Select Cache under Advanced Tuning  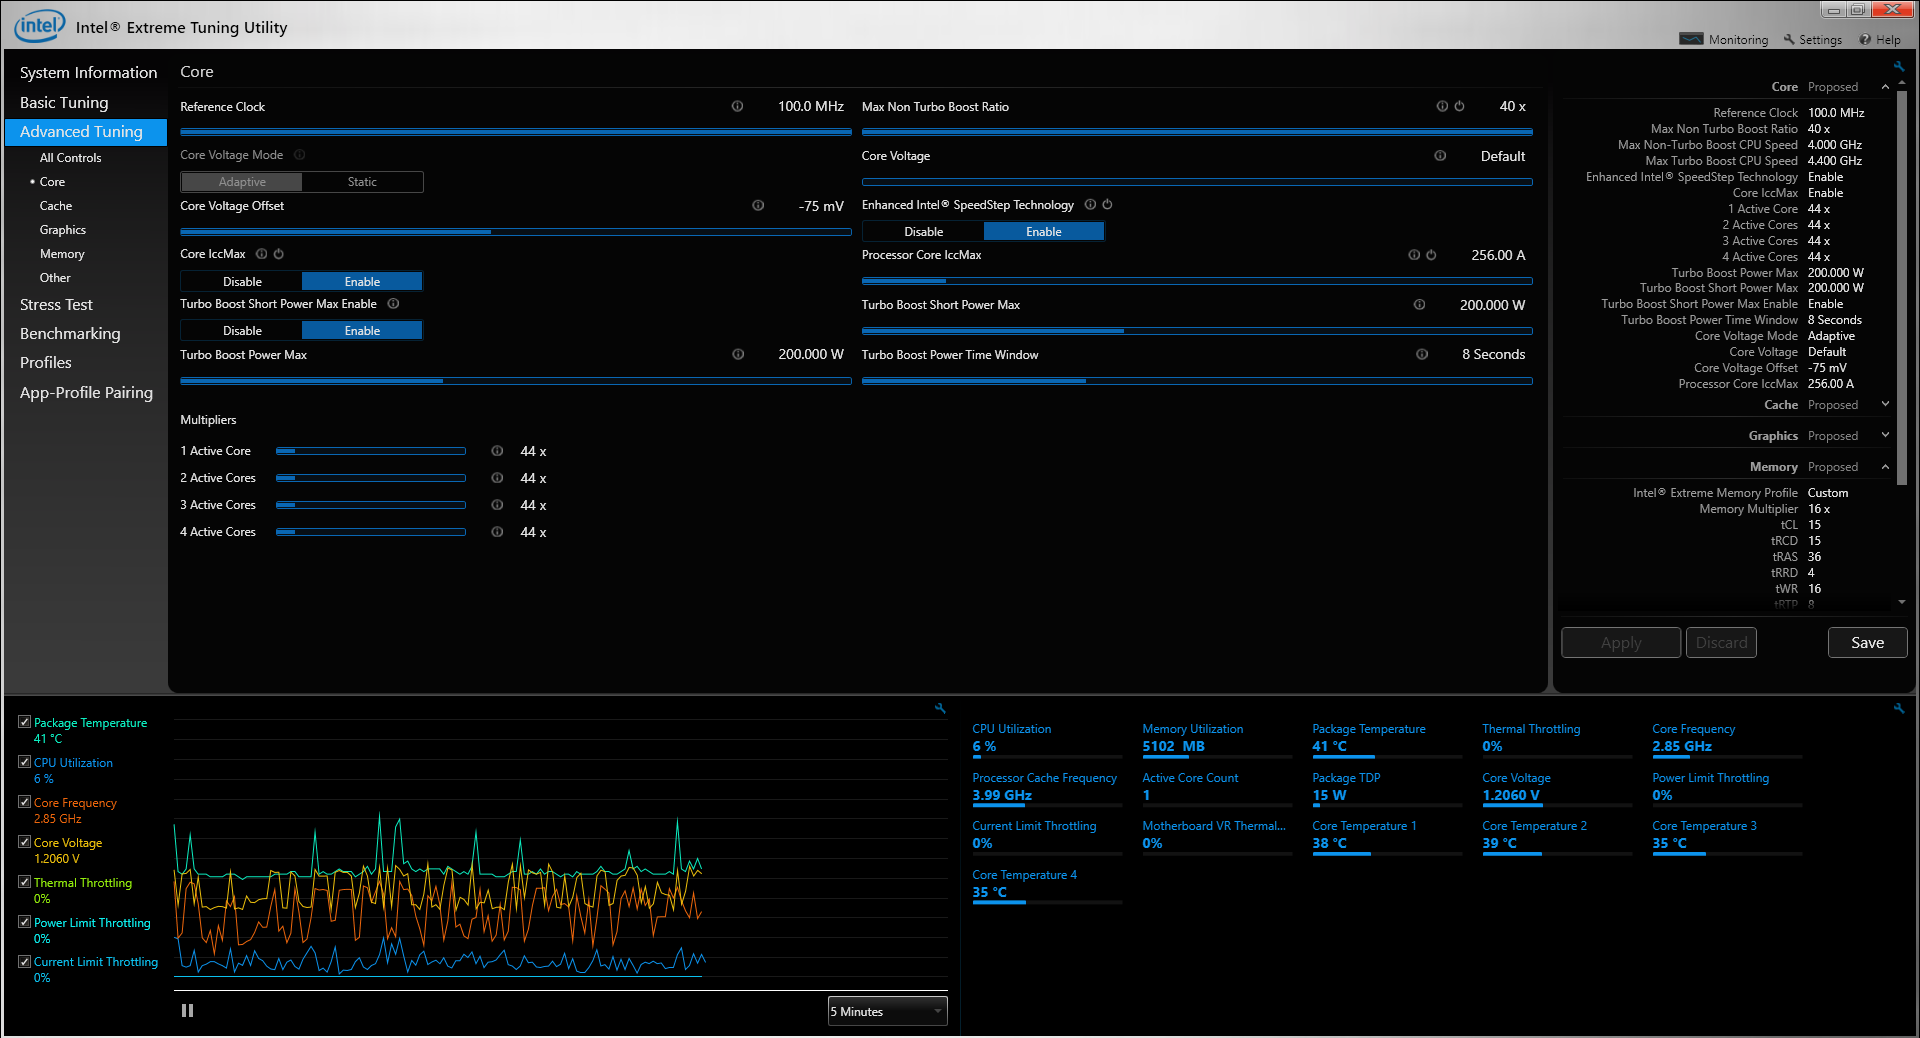click(x=56, y=206)
